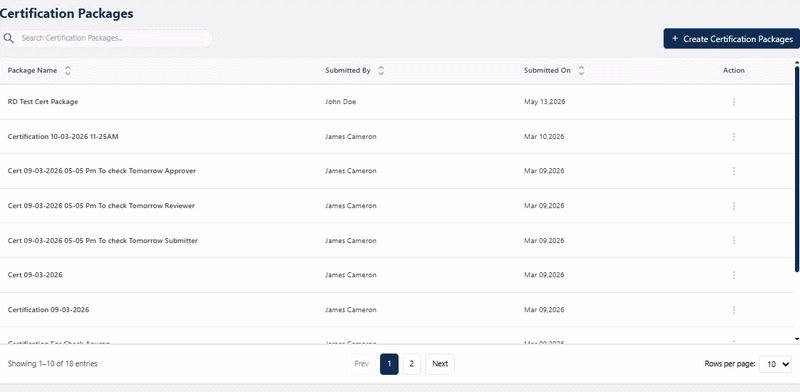Click 'John Doe' submitter cell
The height and width of the screenshot is (392, 800).
pos(340,102)
